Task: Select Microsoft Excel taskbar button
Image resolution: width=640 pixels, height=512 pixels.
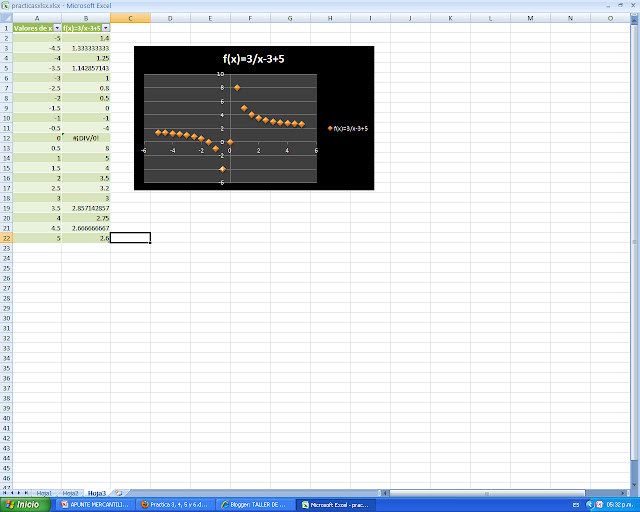Action: (335, 505)
